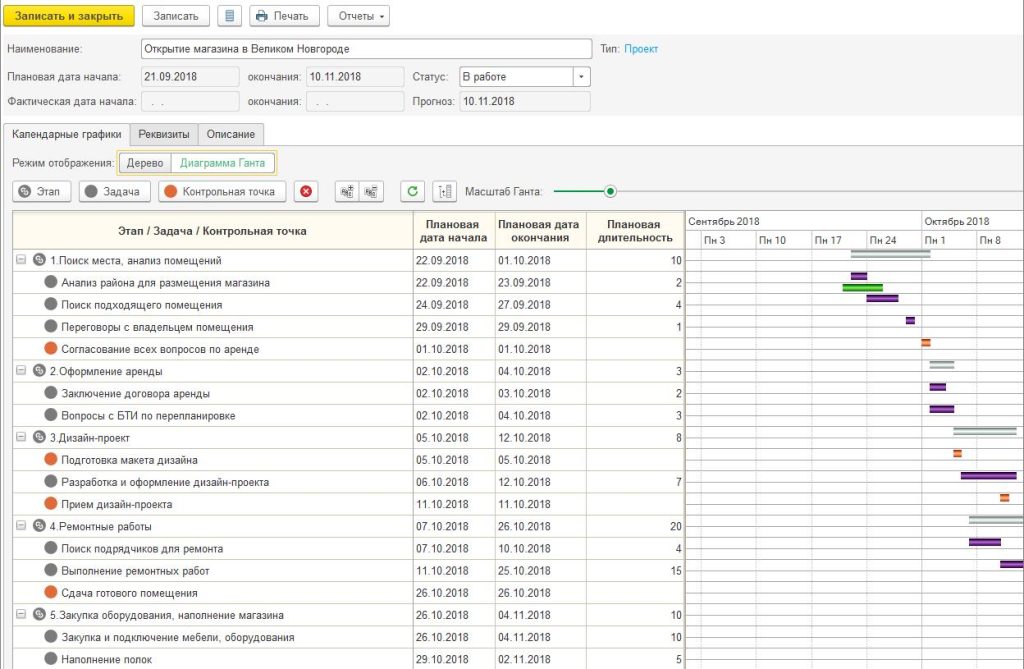This screenshot has height=669, width=1024.
Task: Click the Записать и закрыть button
Action: (x=69, y=16)
